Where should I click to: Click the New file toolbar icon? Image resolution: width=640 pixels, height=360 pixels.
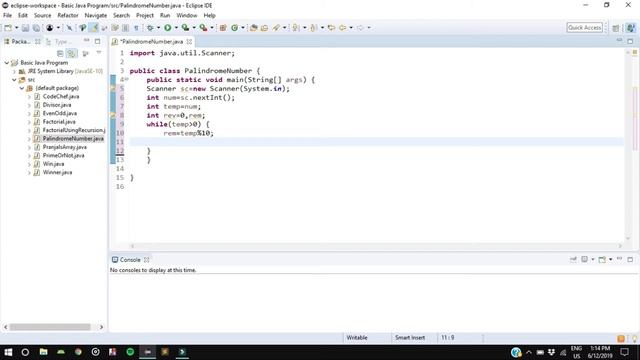pyautogui.click(x=8, y=28)
